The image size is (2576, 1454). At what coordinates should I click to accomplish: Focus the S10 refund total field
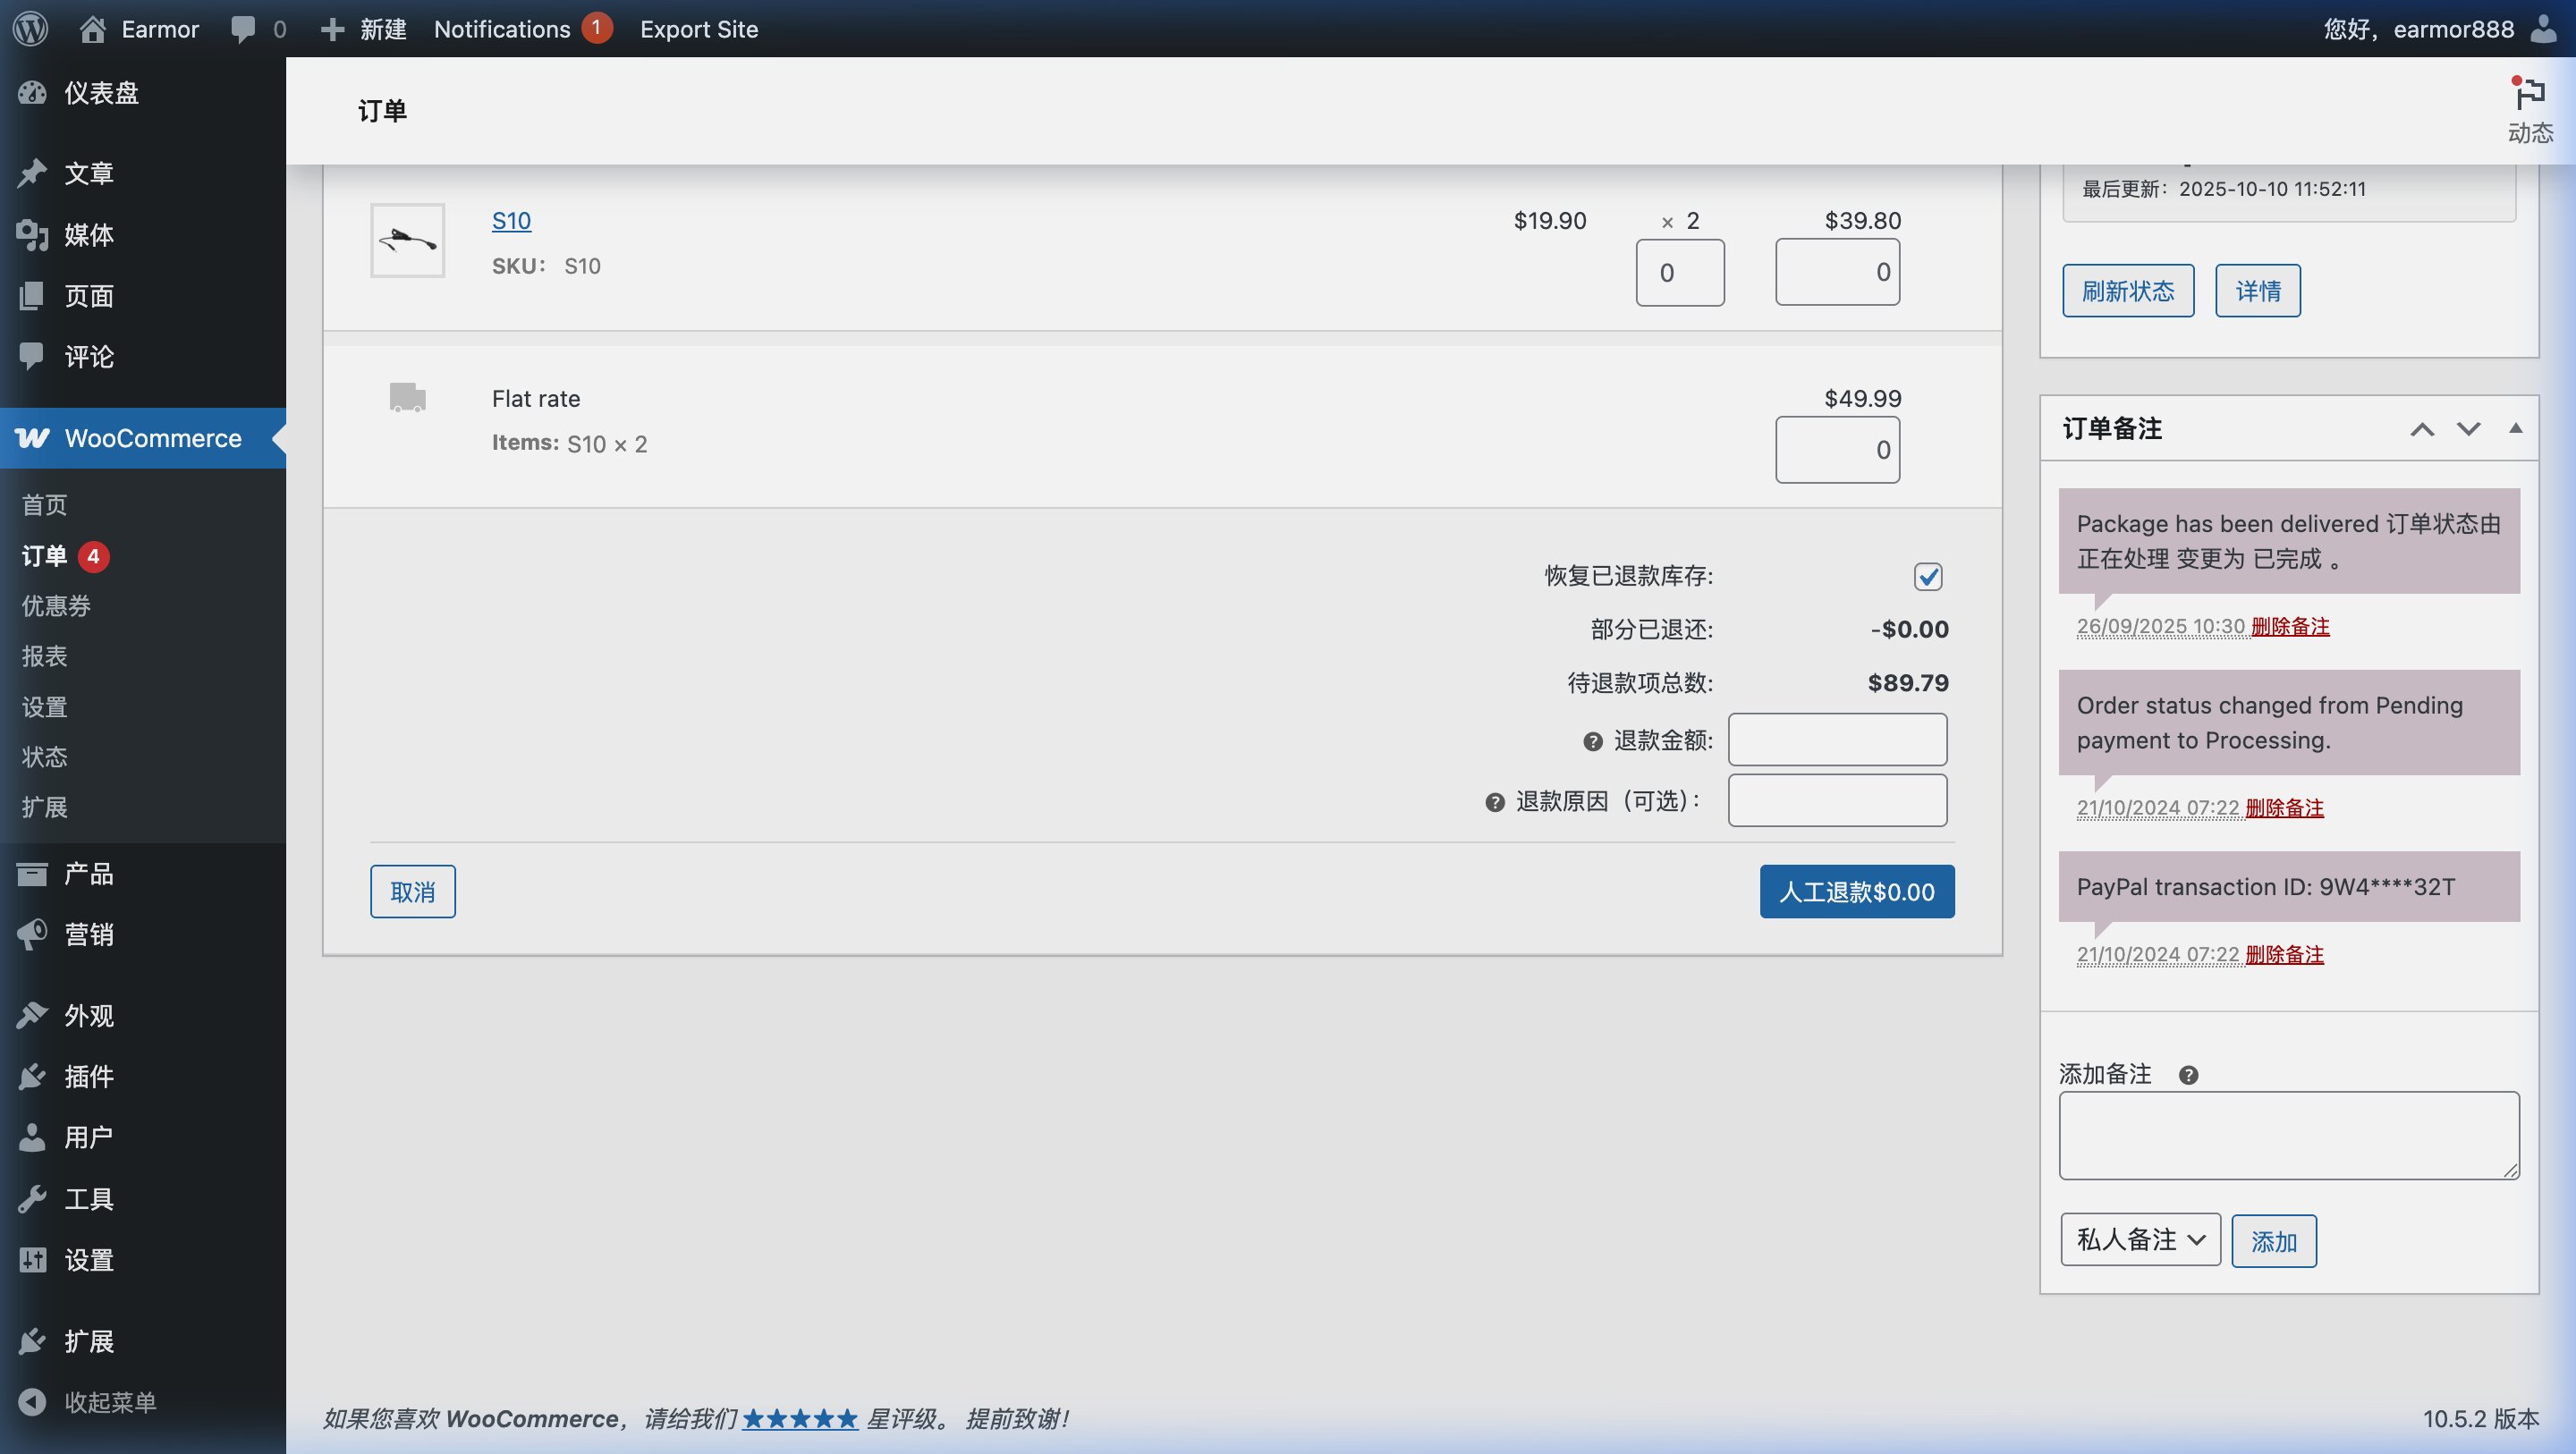[x=1838, y=272]
